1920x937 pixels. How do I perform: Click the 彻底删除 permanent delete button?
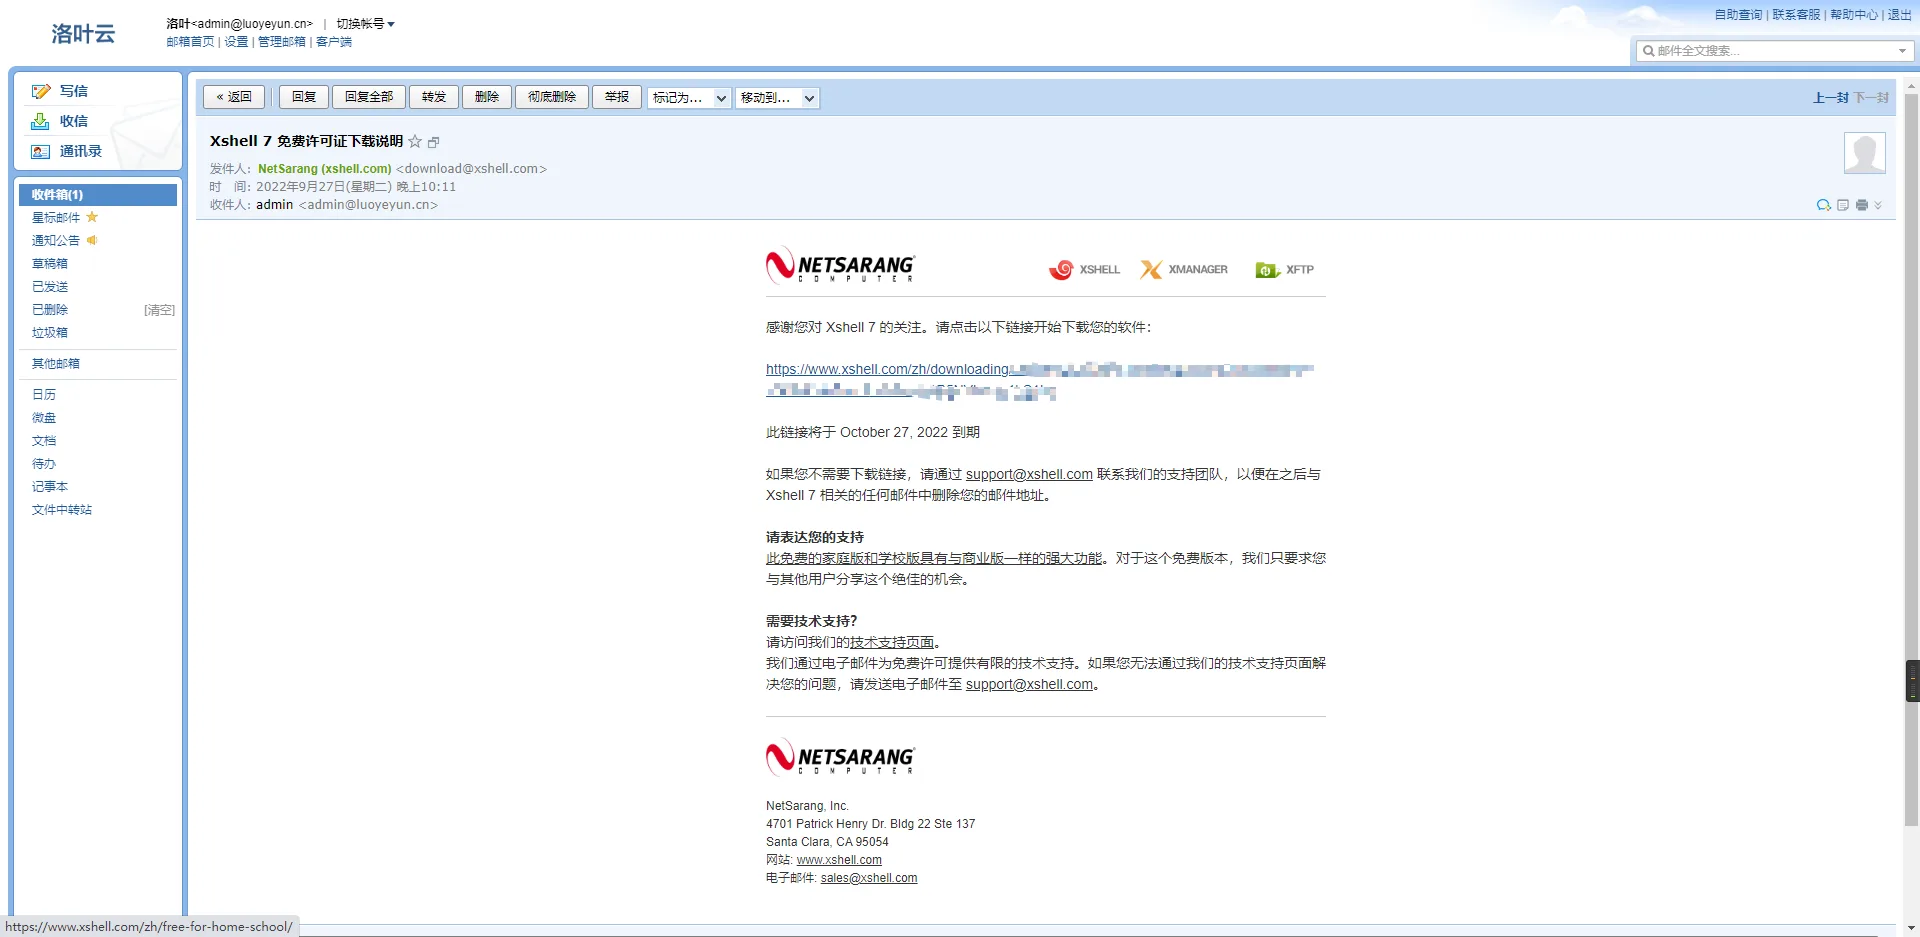(x=552, y=97)
